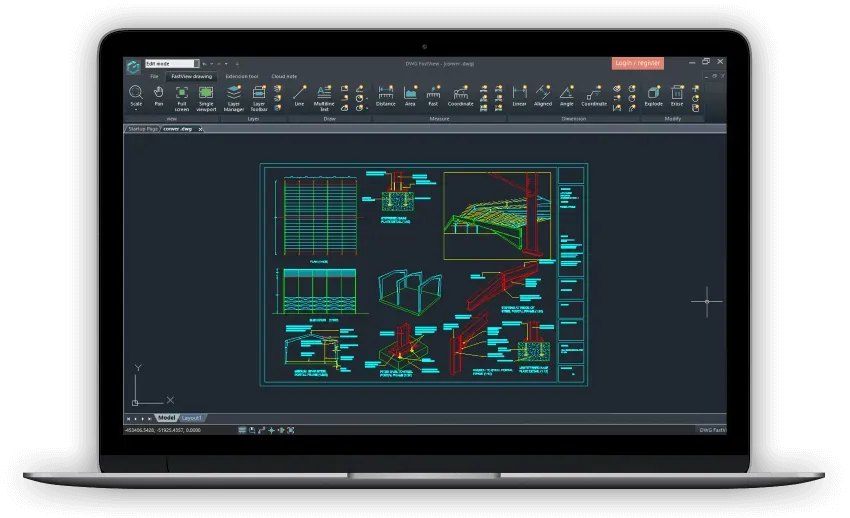The image size is (850, 518).
Task: Restore the inner document window
Action: pyautogui.click(x=714, y=76)
